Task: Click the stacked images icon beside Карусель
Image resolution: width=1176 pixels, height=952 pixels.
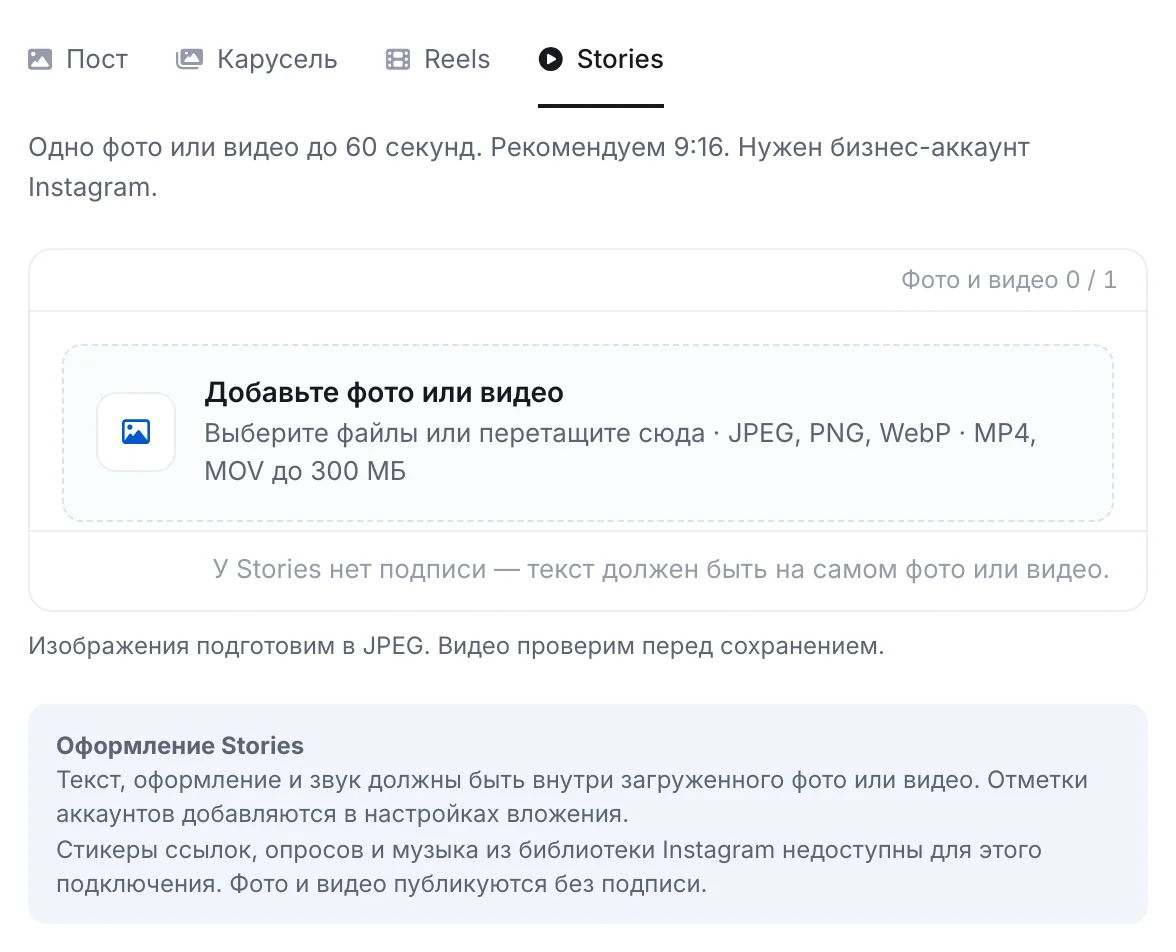Action: pos(189,59)
